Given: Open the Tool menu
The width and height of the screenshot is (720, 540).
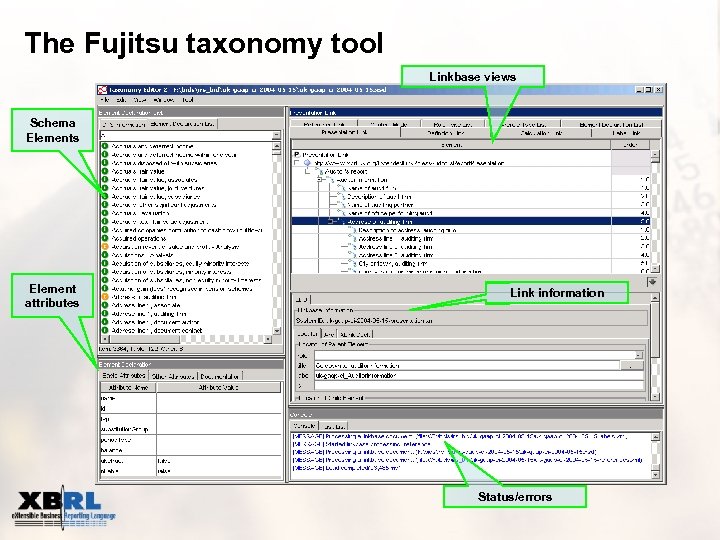Looking at the screenshot, I should 187,100.
